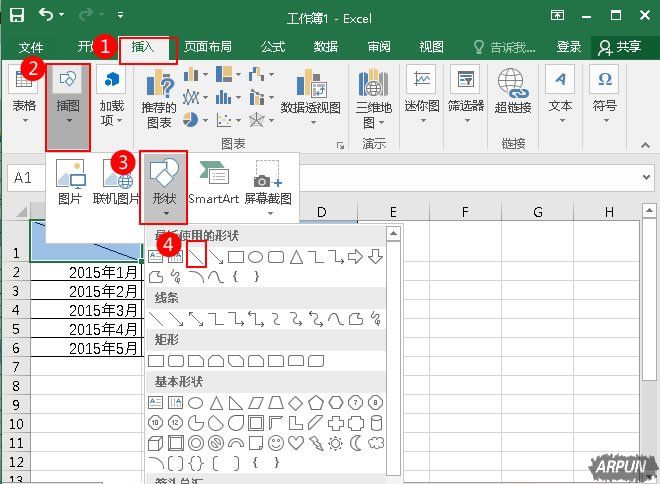Select the rectangle in recent shapes
Image resolution: width=660 pixels, height=484 pixels.
[236, 256]
